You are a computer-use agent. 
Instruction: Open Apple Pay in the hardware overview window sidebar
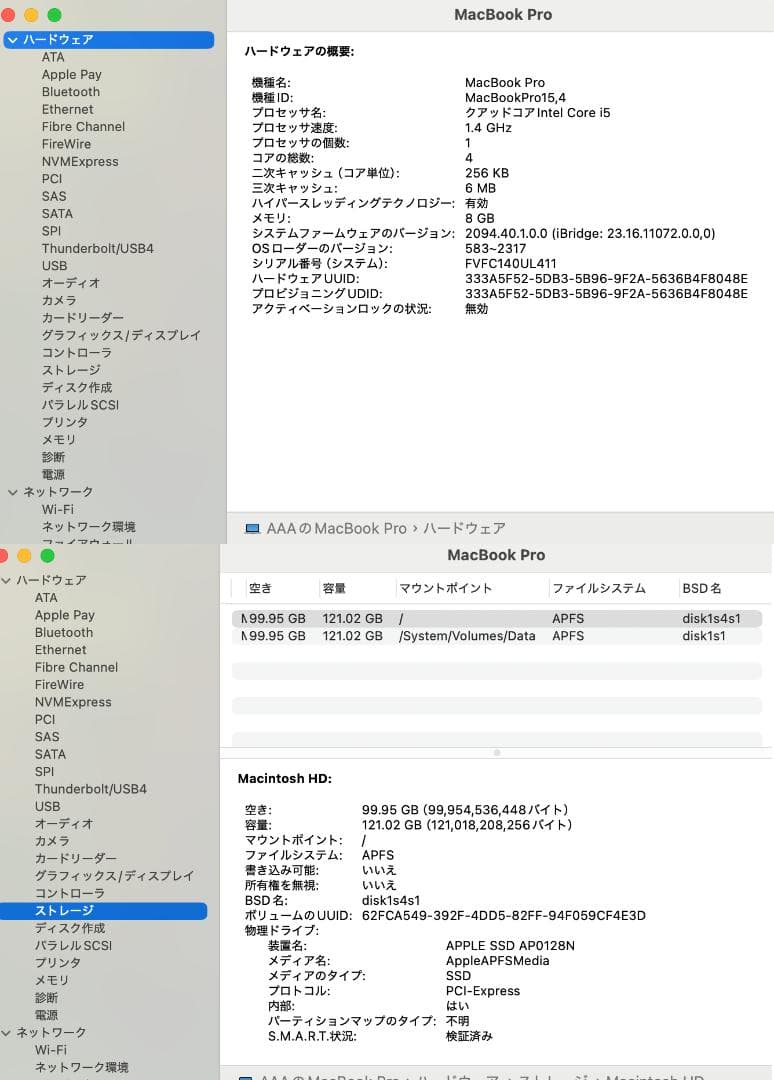[72, 74]
